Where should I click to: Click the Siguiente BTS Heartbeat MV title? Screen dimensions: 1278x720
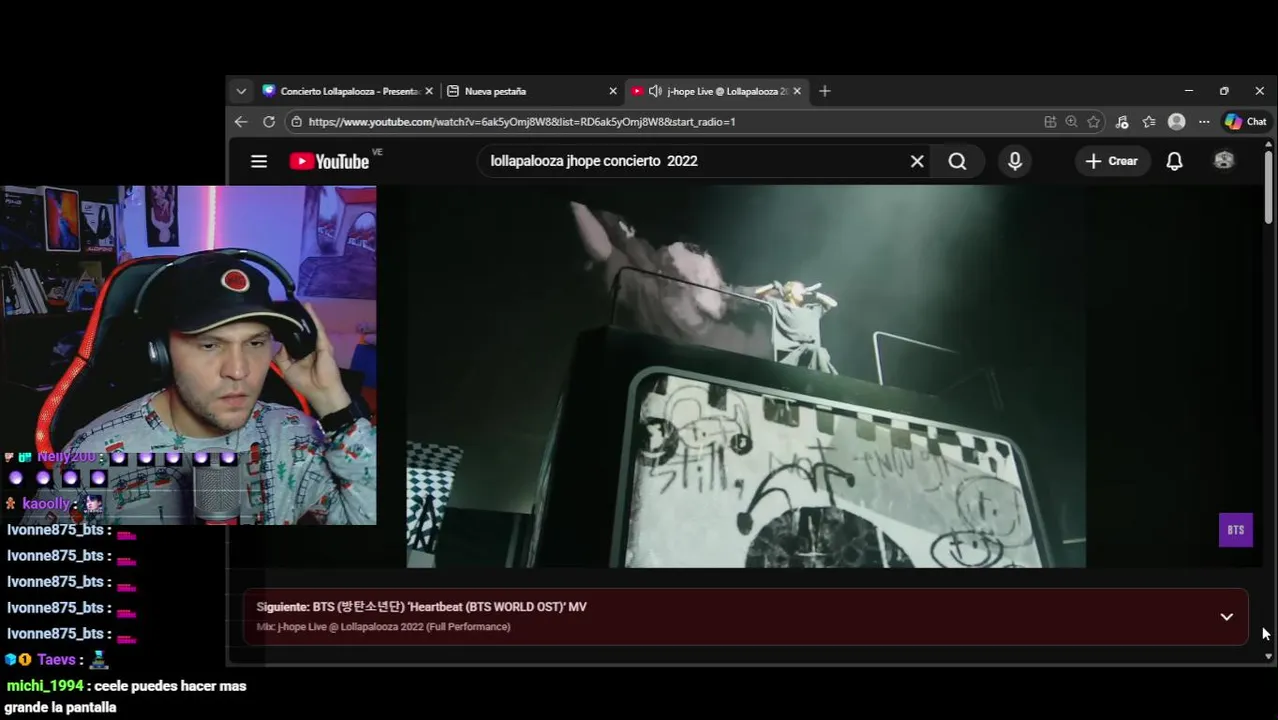(421, 607)
